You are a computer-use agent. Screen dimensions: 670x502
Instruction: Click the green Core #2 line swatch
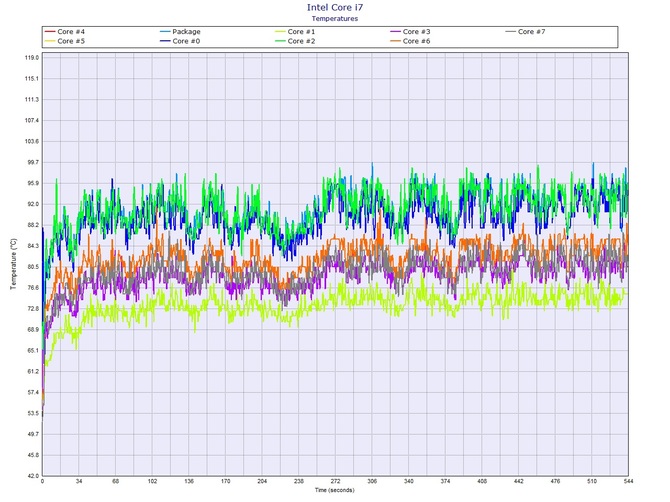(279, 41)
